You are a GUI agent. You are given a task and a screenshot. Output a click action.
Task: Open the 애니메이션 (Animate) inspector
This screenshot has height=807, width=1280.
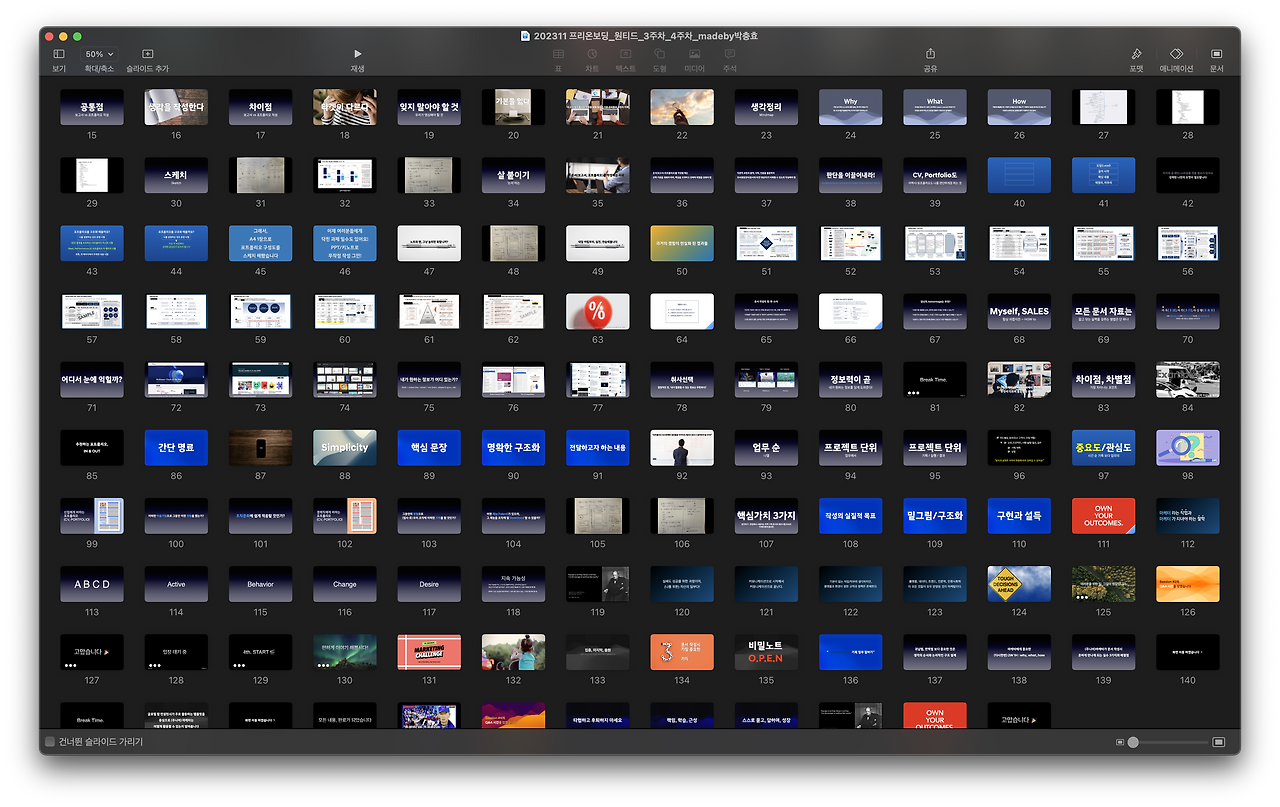1176,54
